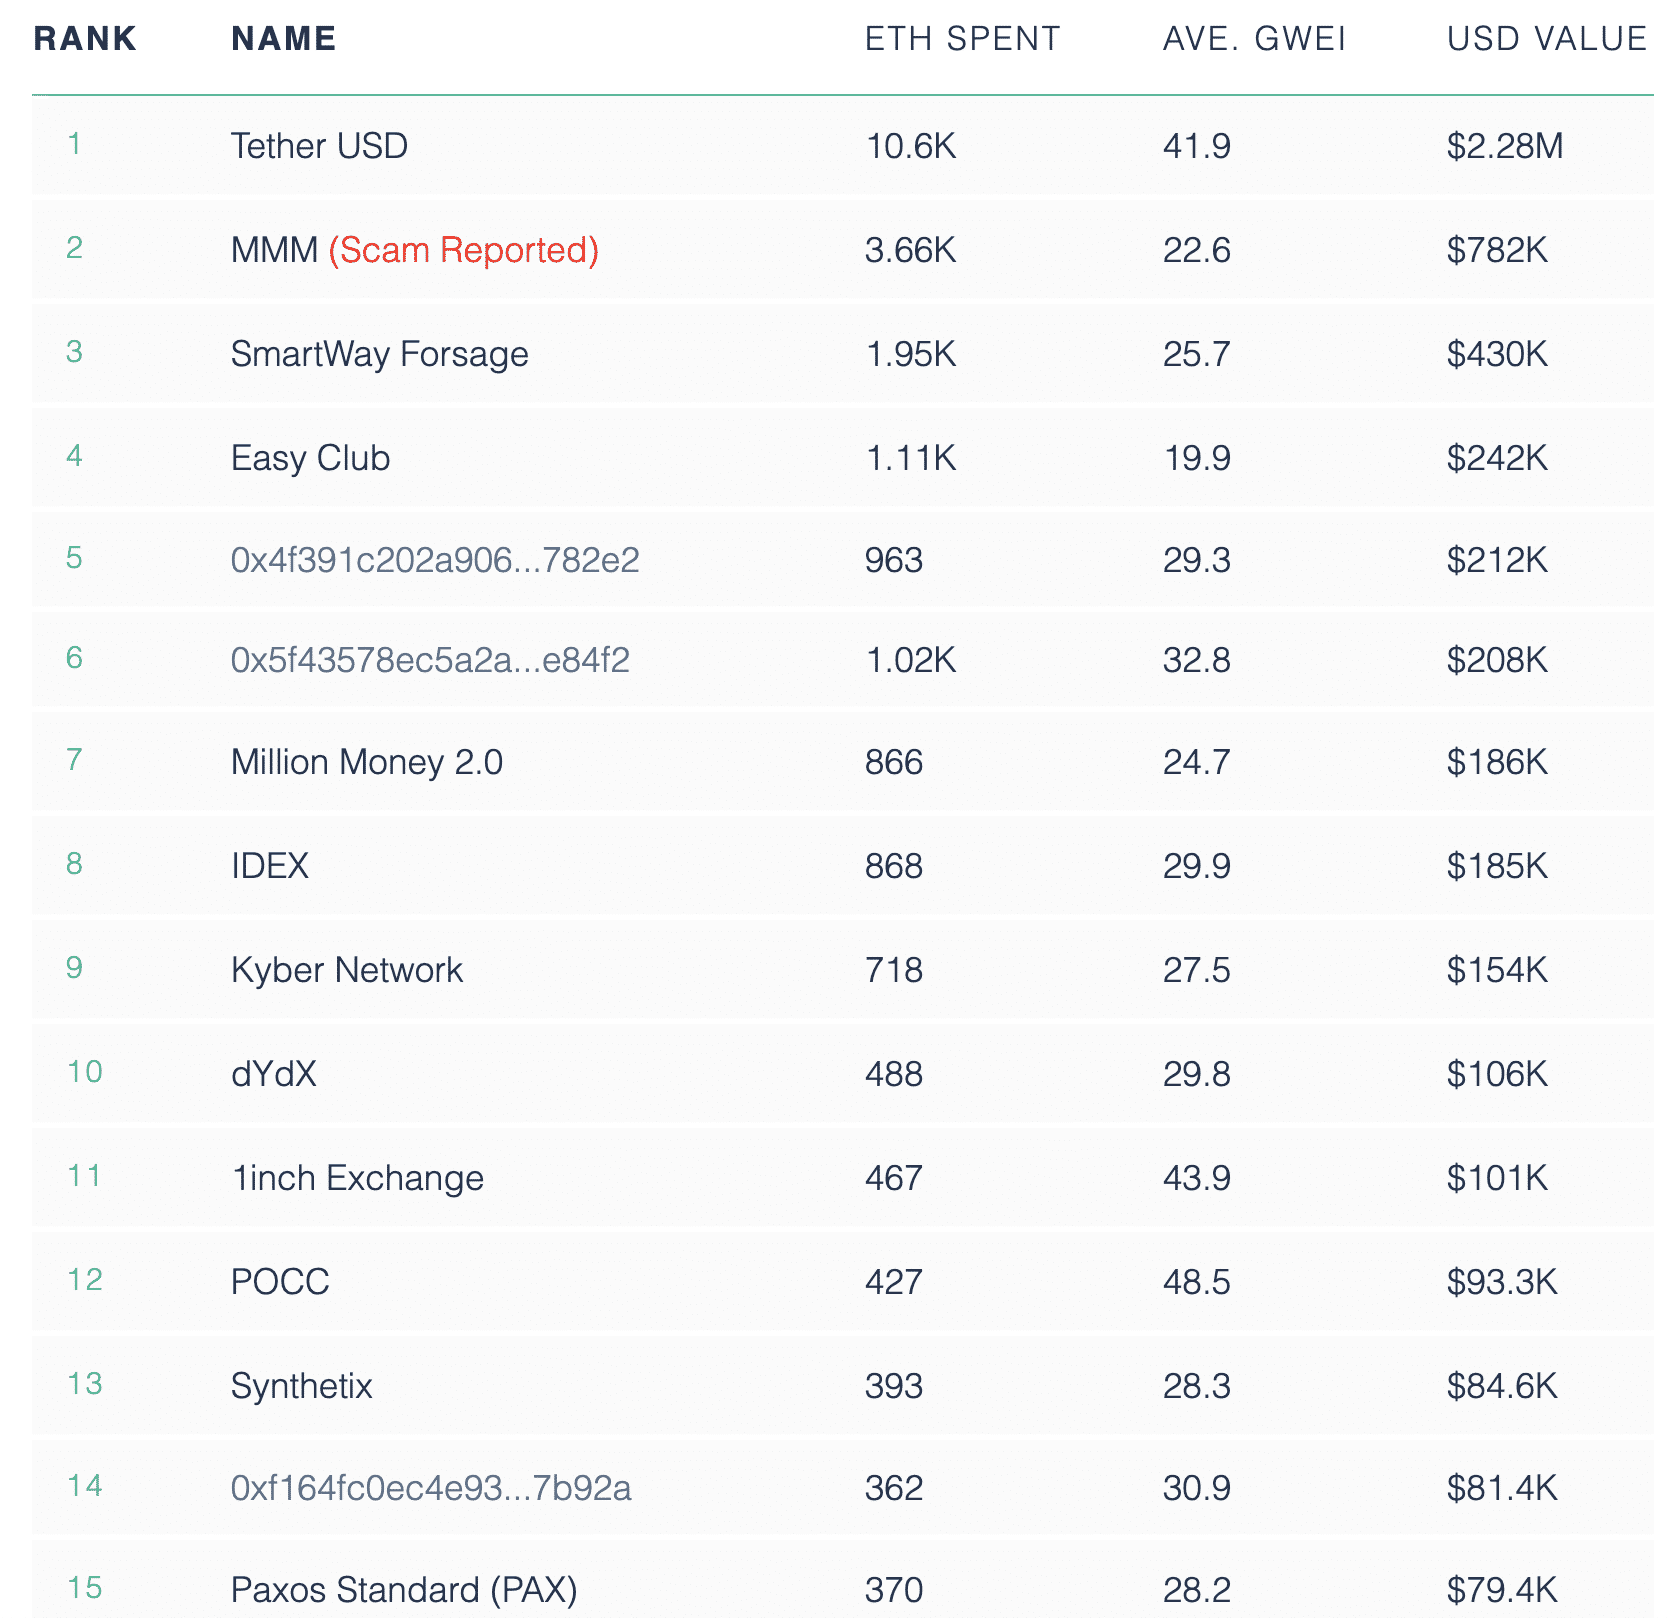Open address 0xf164fc0ec4e93...7b92a
This screenshot has height=1618, width=1668.
(x=431, y=1488)
